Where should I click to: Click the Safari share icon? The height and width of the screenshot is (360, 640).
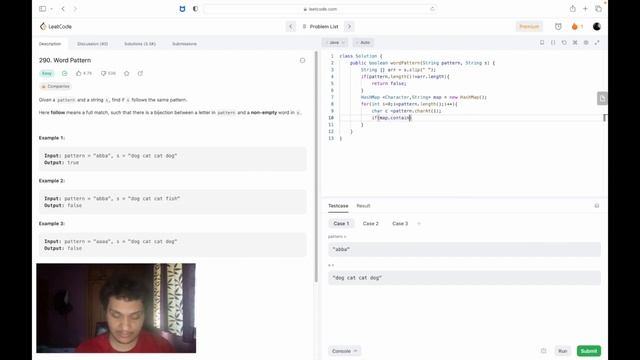click(x=573, y=9)
